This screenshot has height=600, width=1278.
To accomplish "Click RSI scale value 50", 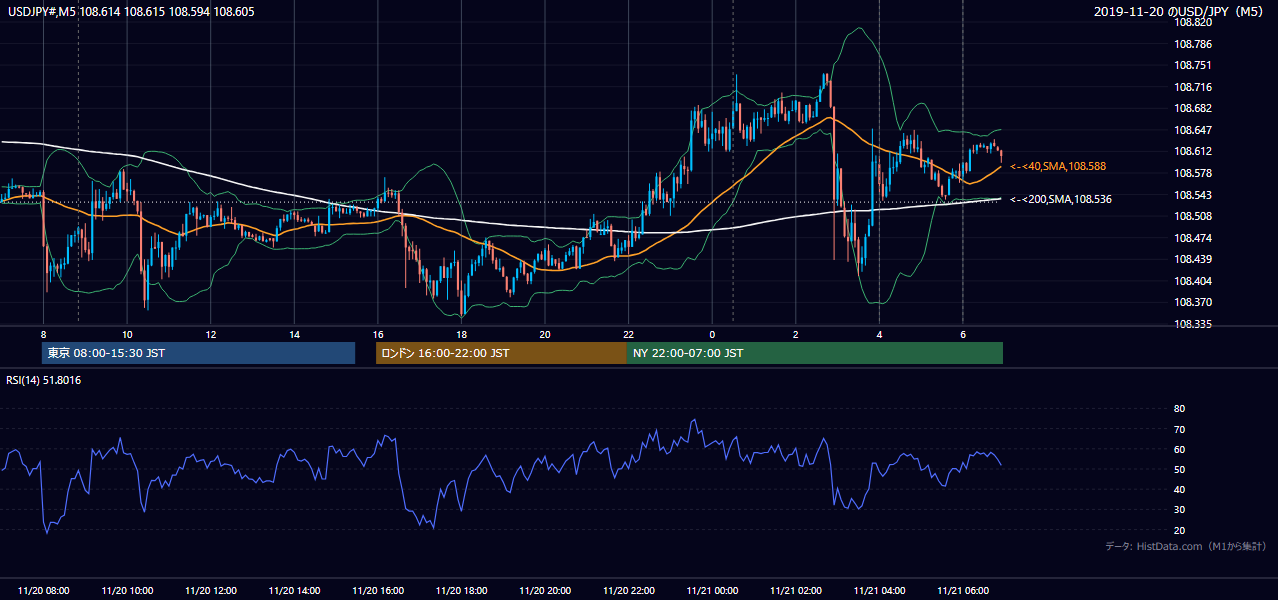I will pos(1179,469).
